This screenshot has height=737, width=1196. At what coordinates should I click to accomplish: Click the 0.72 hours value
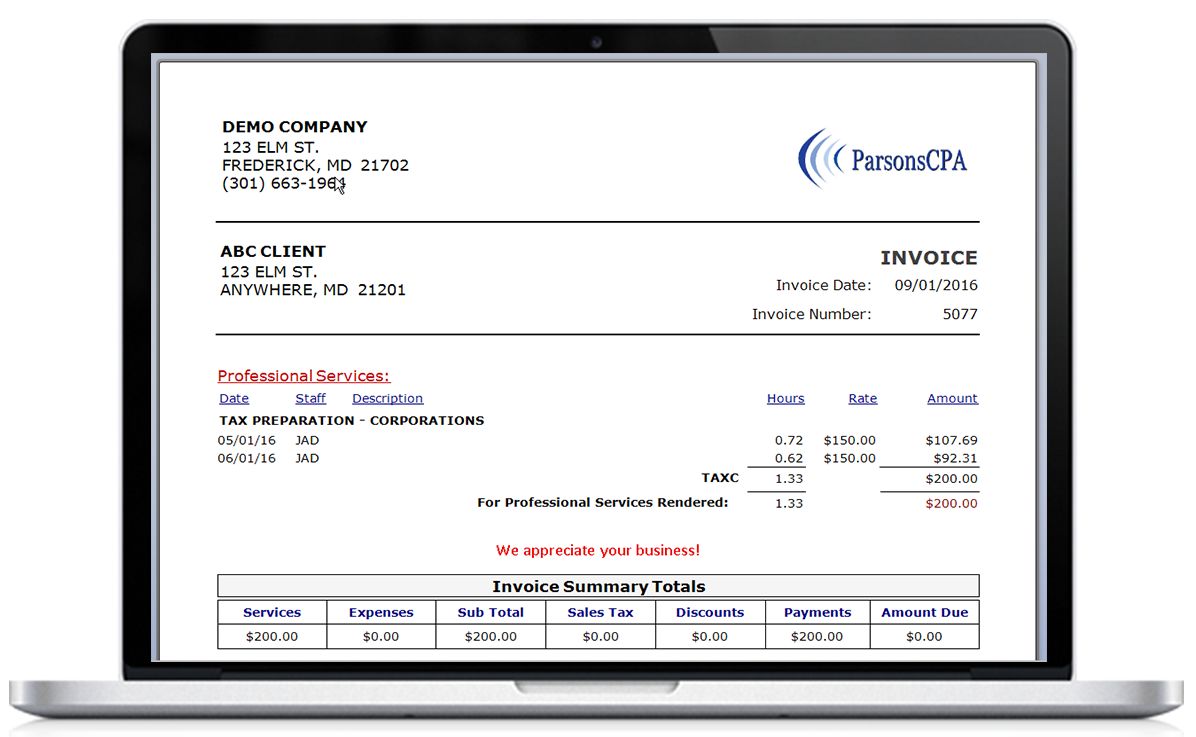pos(789,440)
